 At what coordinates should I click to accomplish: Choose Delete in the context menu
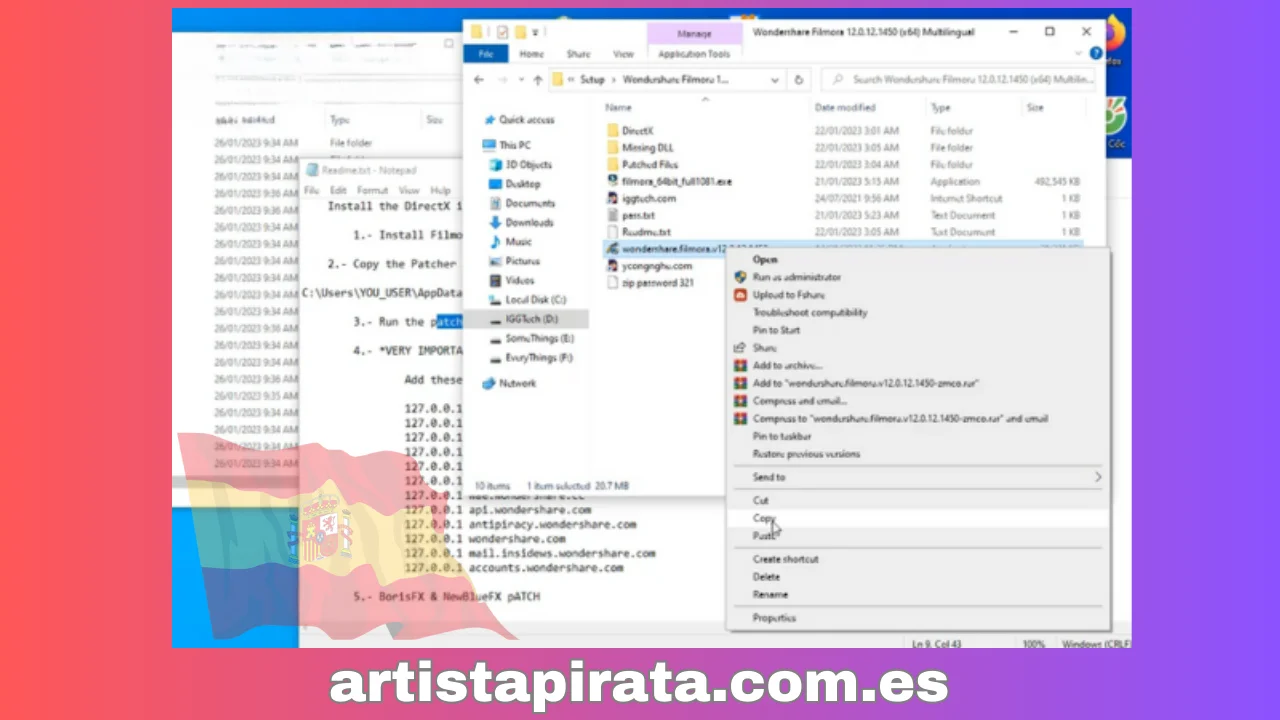pyautogui.click(x=766, y=577)
